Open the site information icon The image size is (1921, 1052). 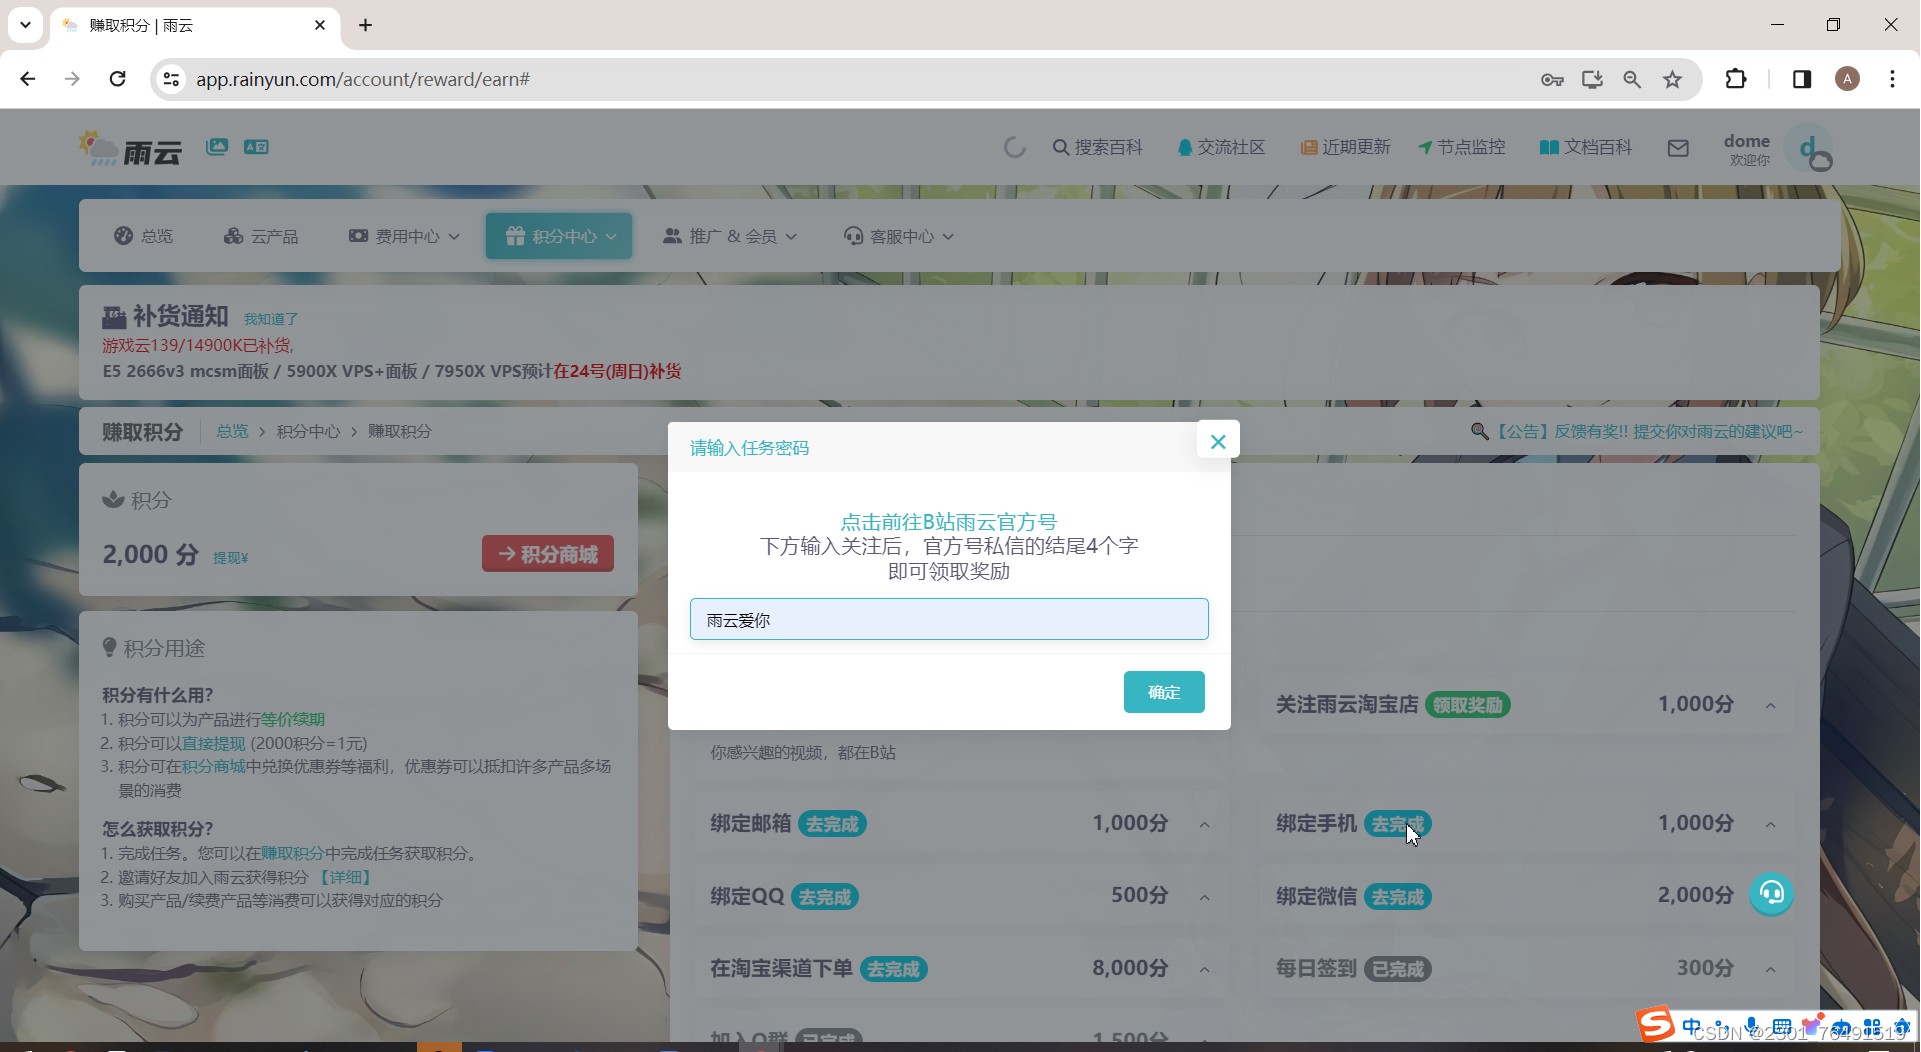(x=172, y=79)
